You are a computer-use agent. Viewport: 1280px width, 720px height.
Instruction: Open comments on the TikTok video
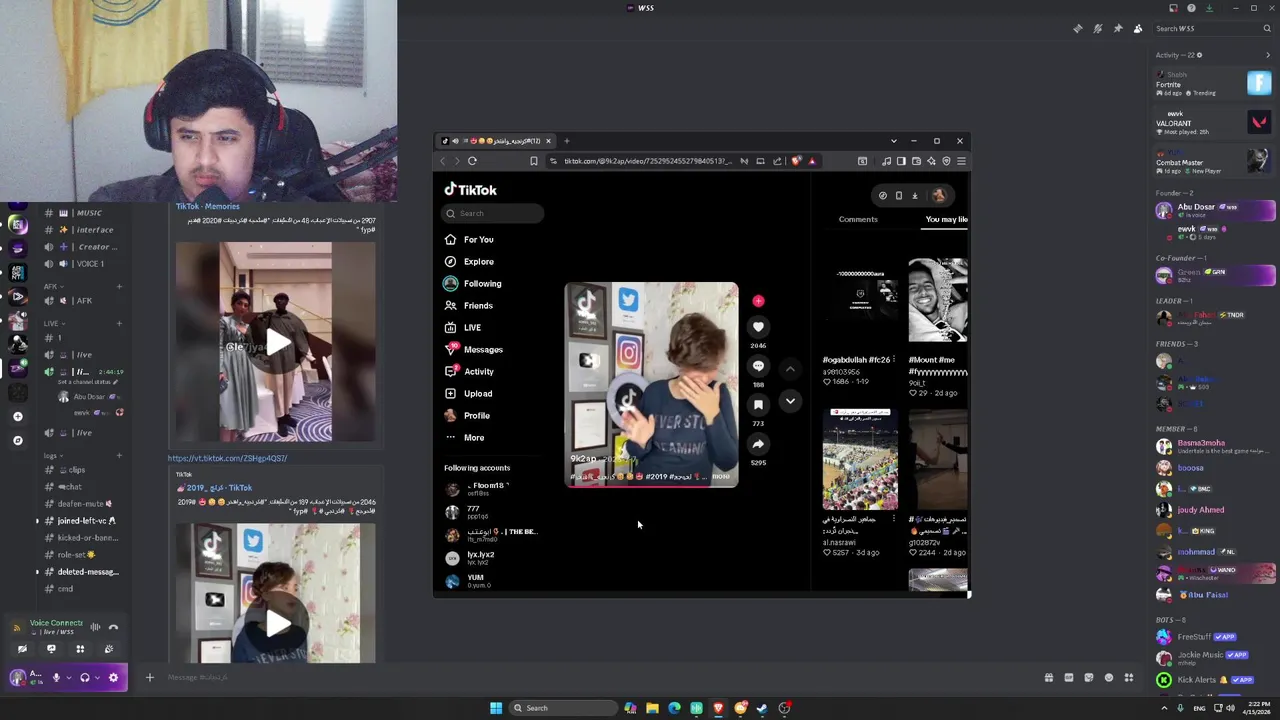click(x=758, y=366)
